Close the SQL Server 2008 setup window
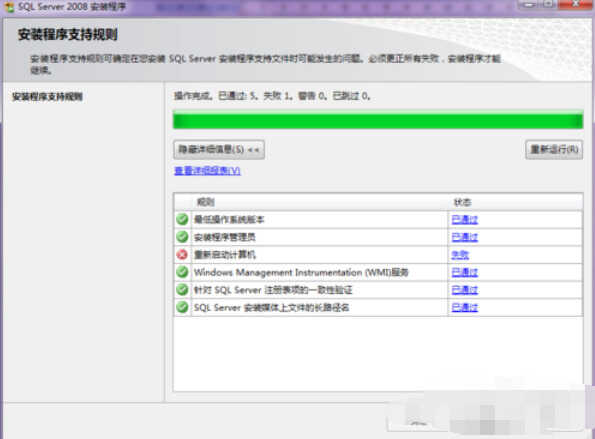 click(x=575, y=4)
